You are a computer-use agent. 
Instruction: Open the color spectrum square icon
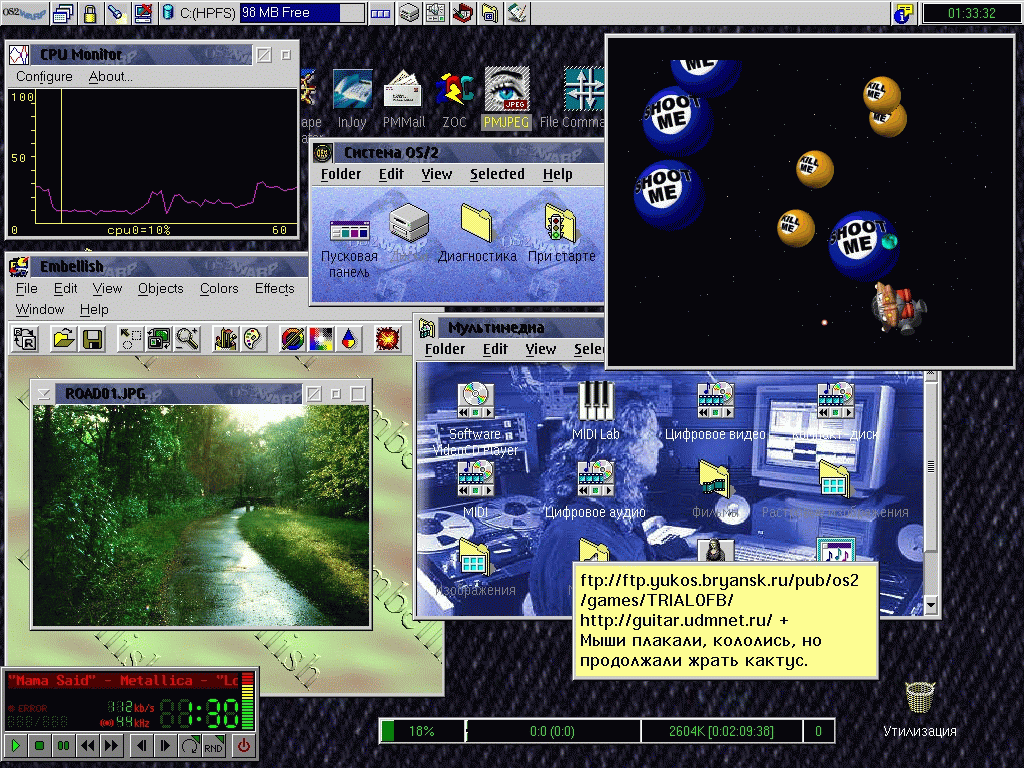321,339
